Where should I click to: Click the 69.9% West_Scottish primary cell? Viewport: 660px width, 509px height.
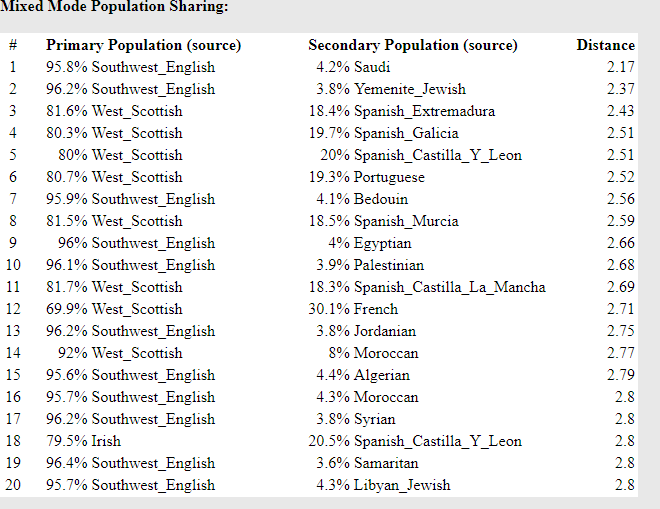[x=114, y=309]
